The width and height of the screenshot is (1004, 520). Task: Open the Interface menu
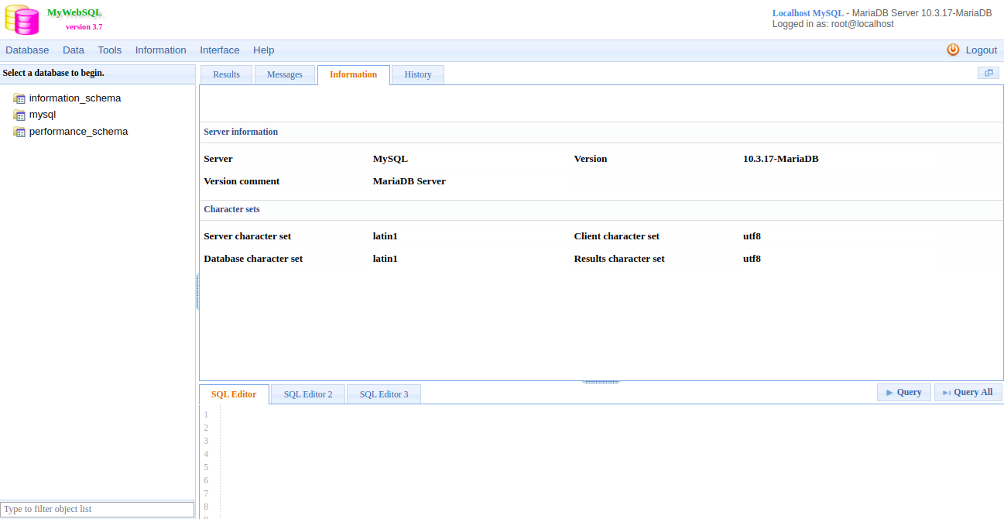[x=220, y=50]
